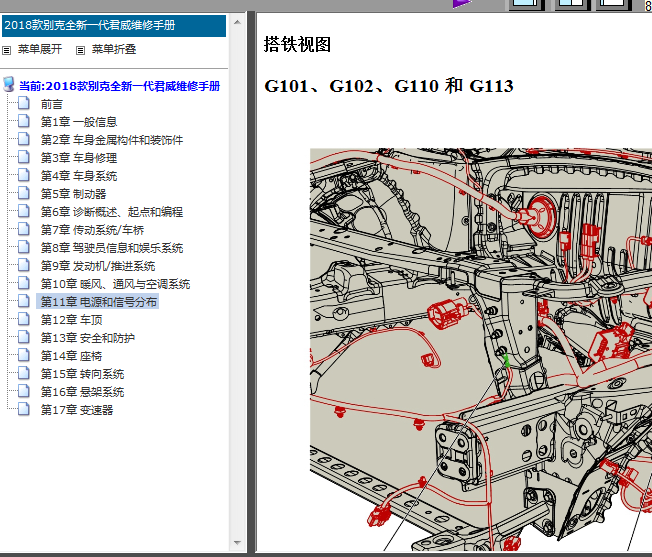Open 第12章 车顶
Screen dimensions: 652x557
click(72, 320)
